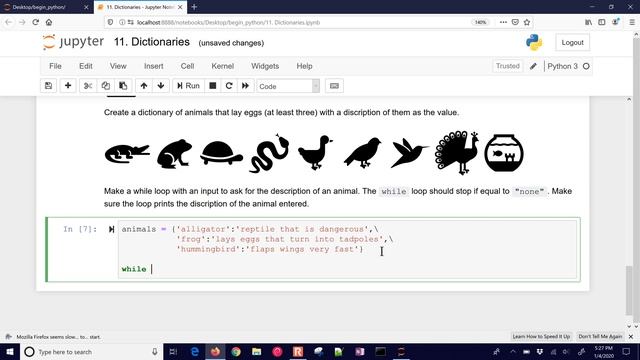Open the File menu
The image size is (640, 360).
55,66
